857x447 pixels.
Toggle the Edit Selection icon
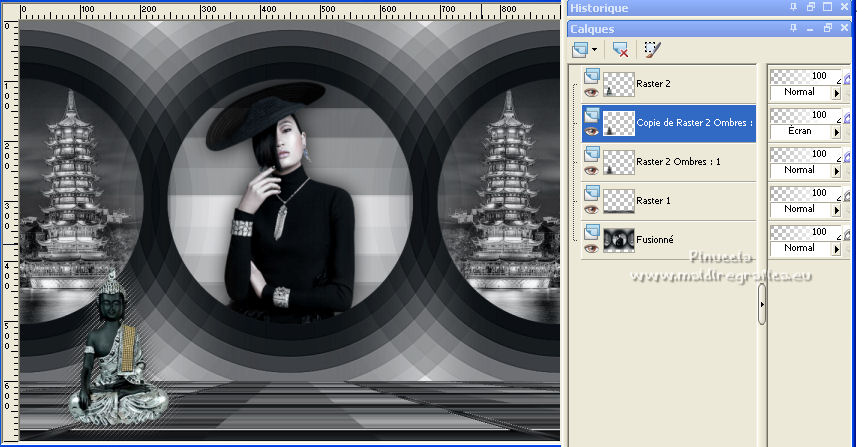[652, 50]
